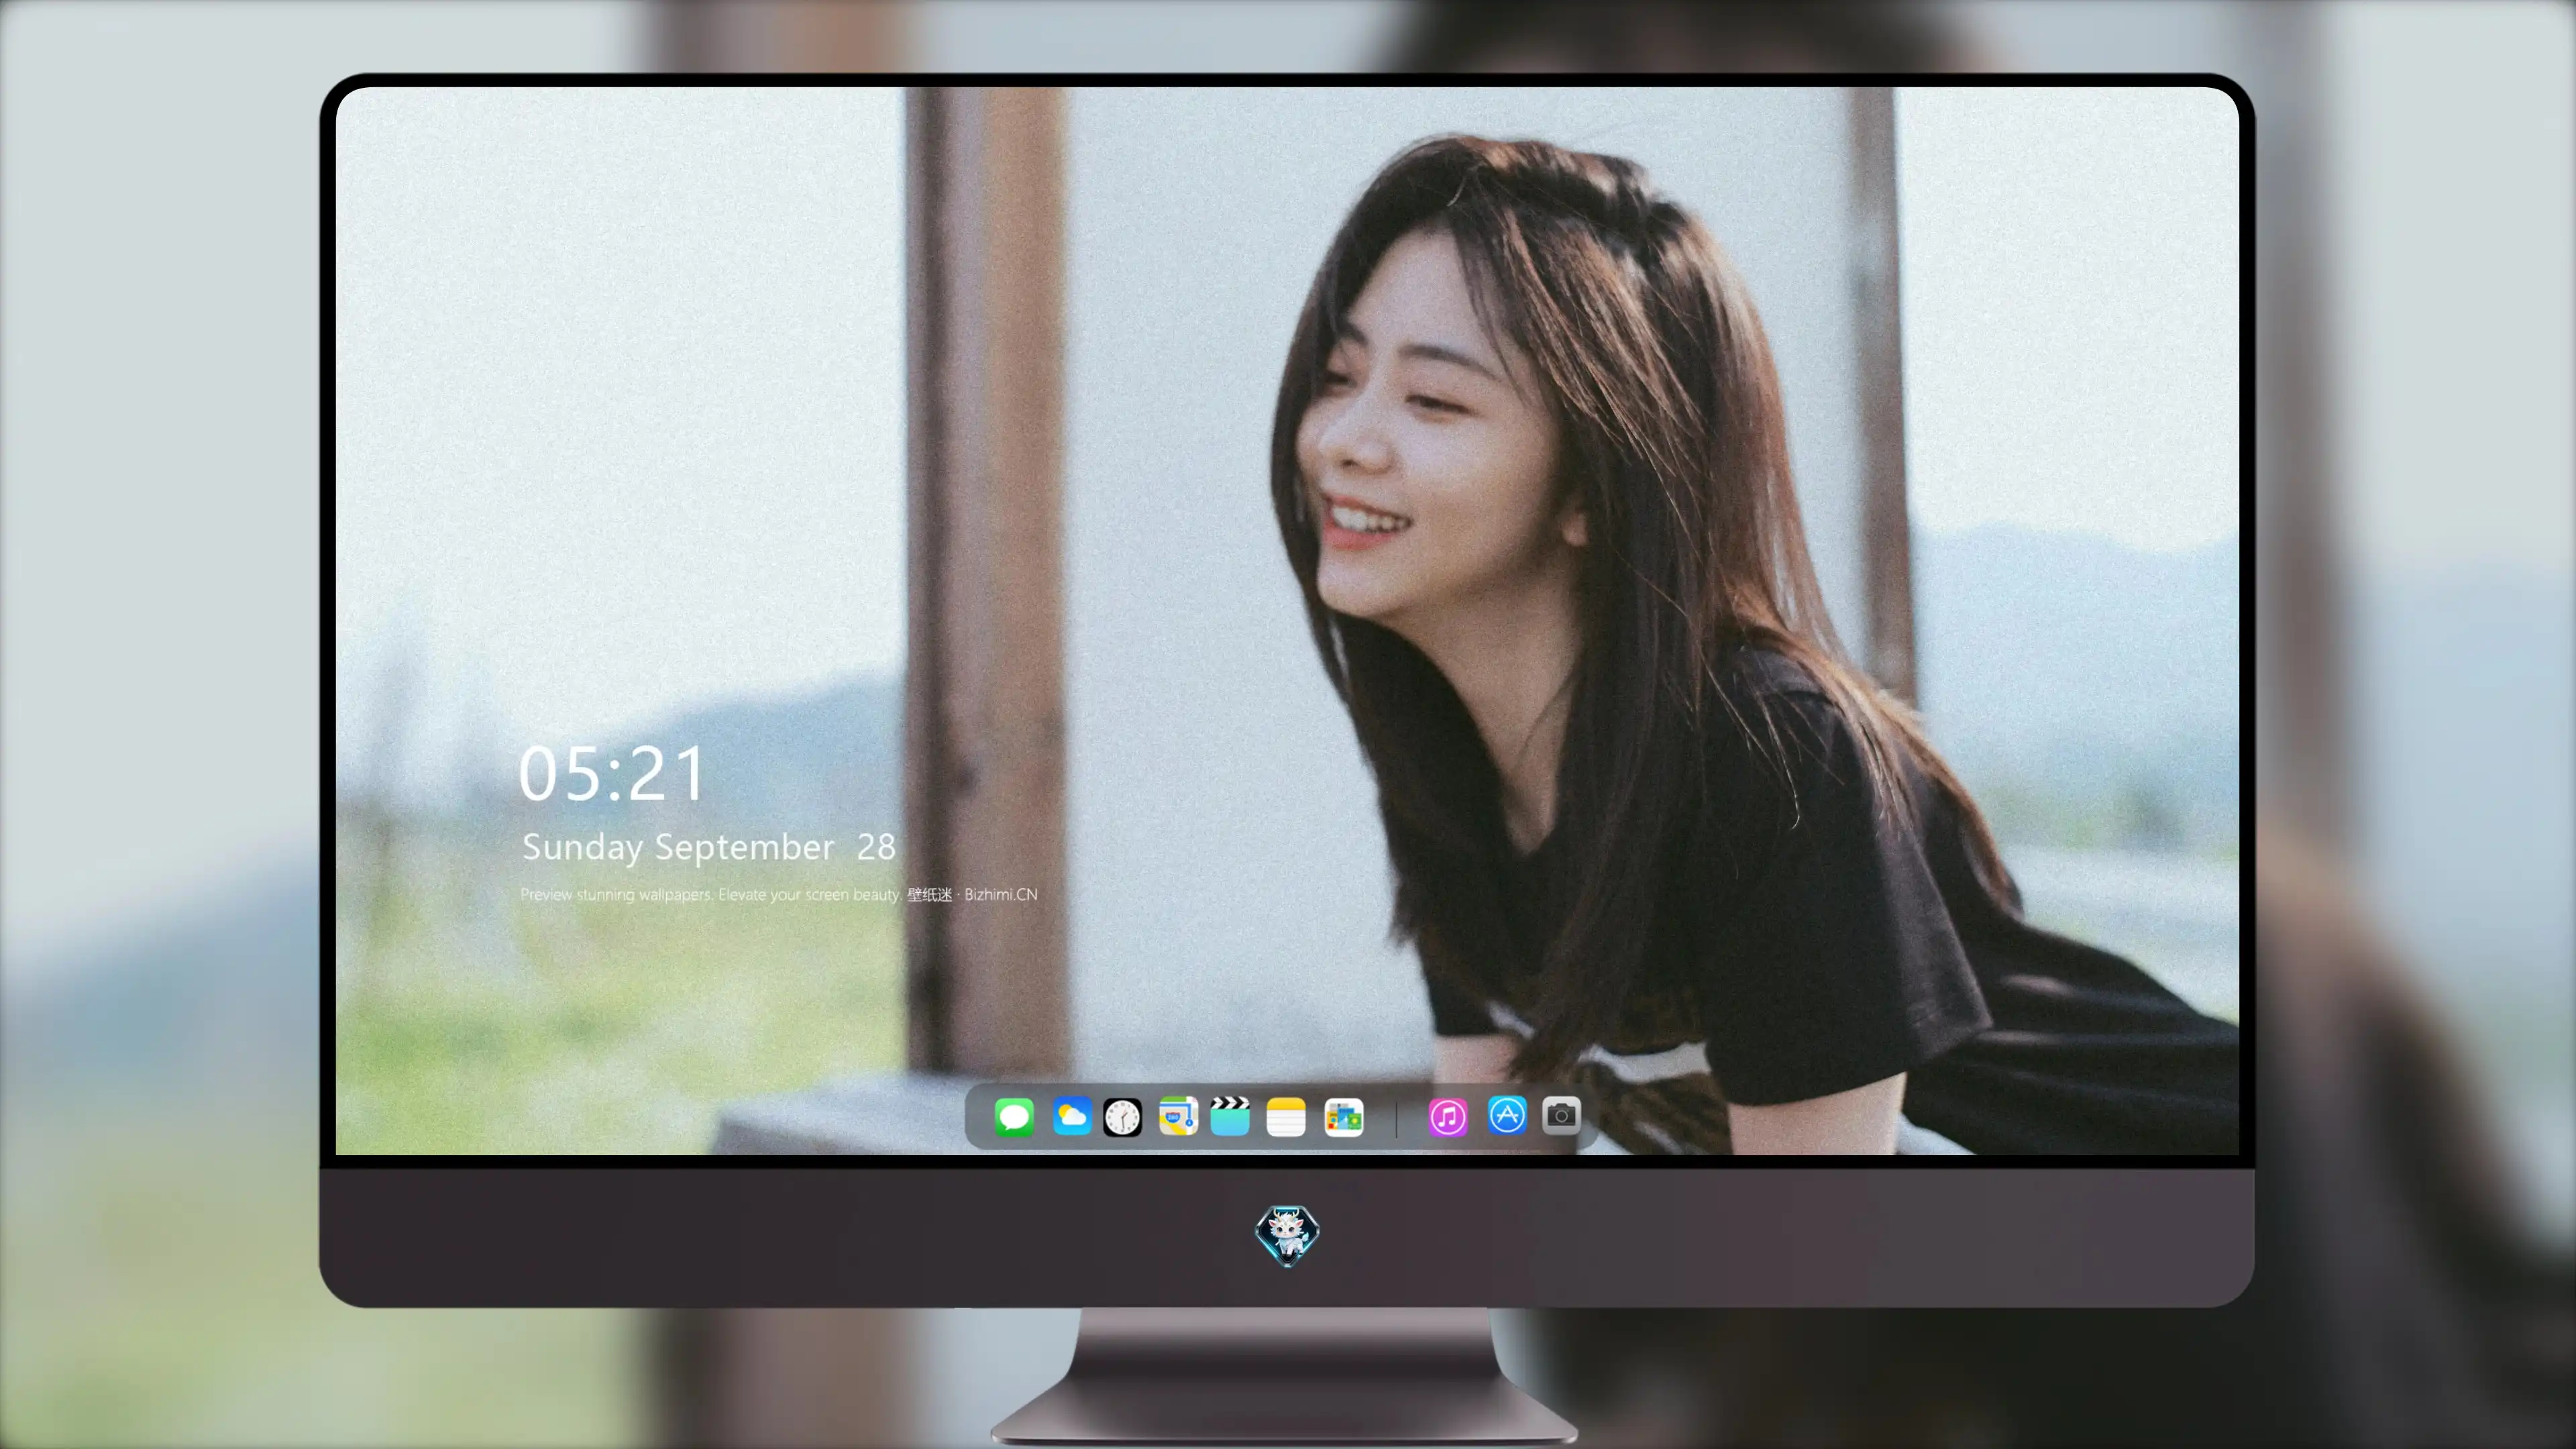
Task: Click the 05:21 clock display
Action: coord(612,774)
